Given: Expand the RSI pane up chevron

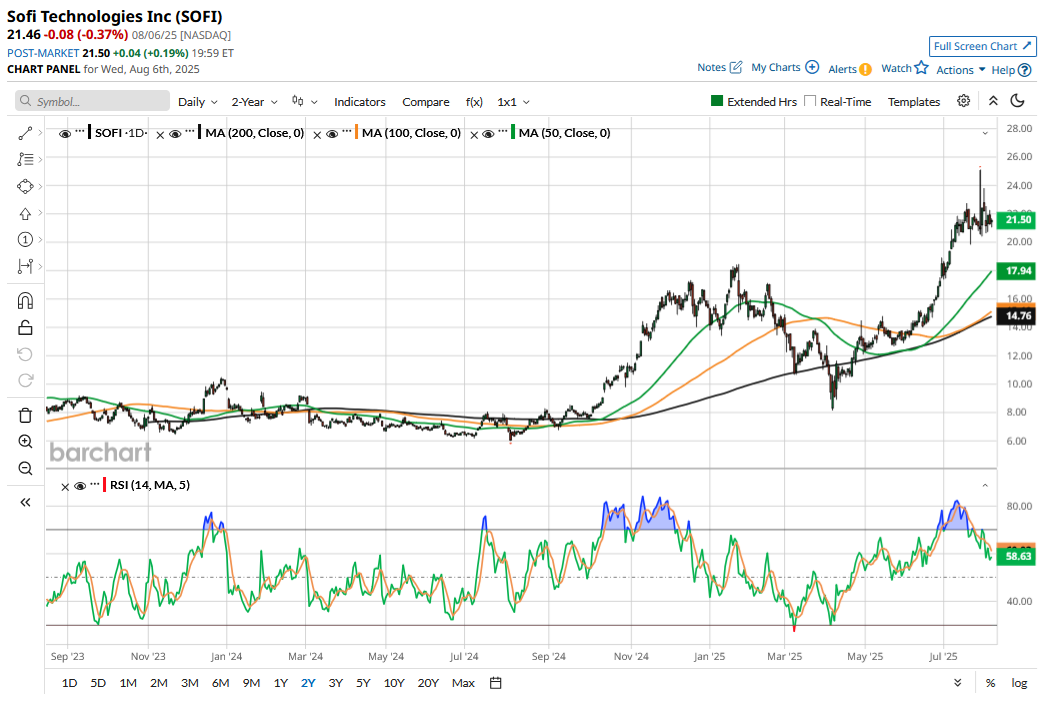Looking at the screenshot, I should coord(985,486).
